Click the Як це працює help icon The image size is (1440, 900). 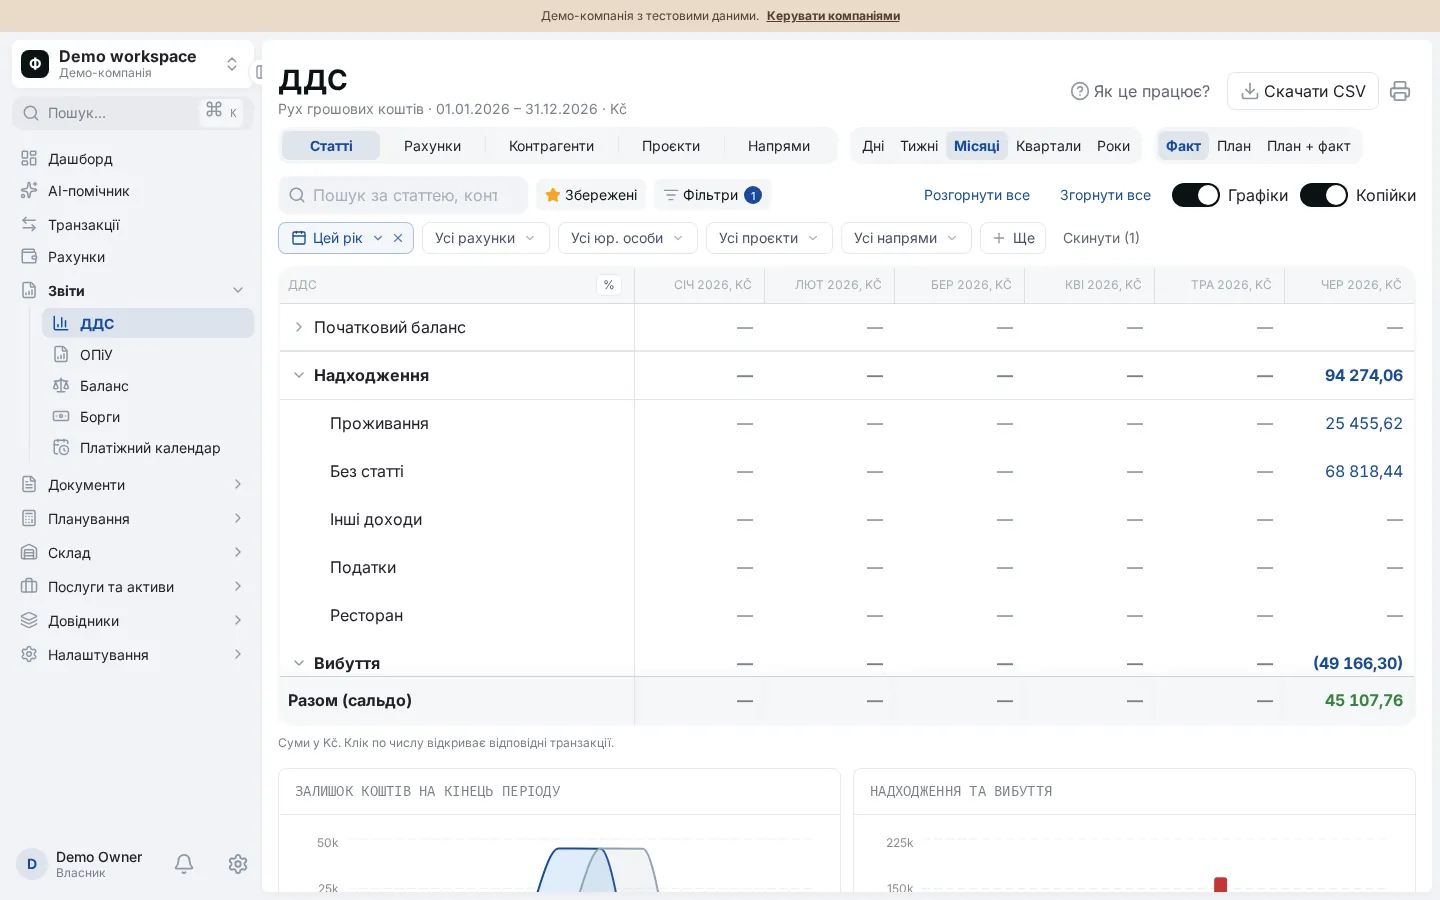pyautogui.click(x=1079, y=91)
